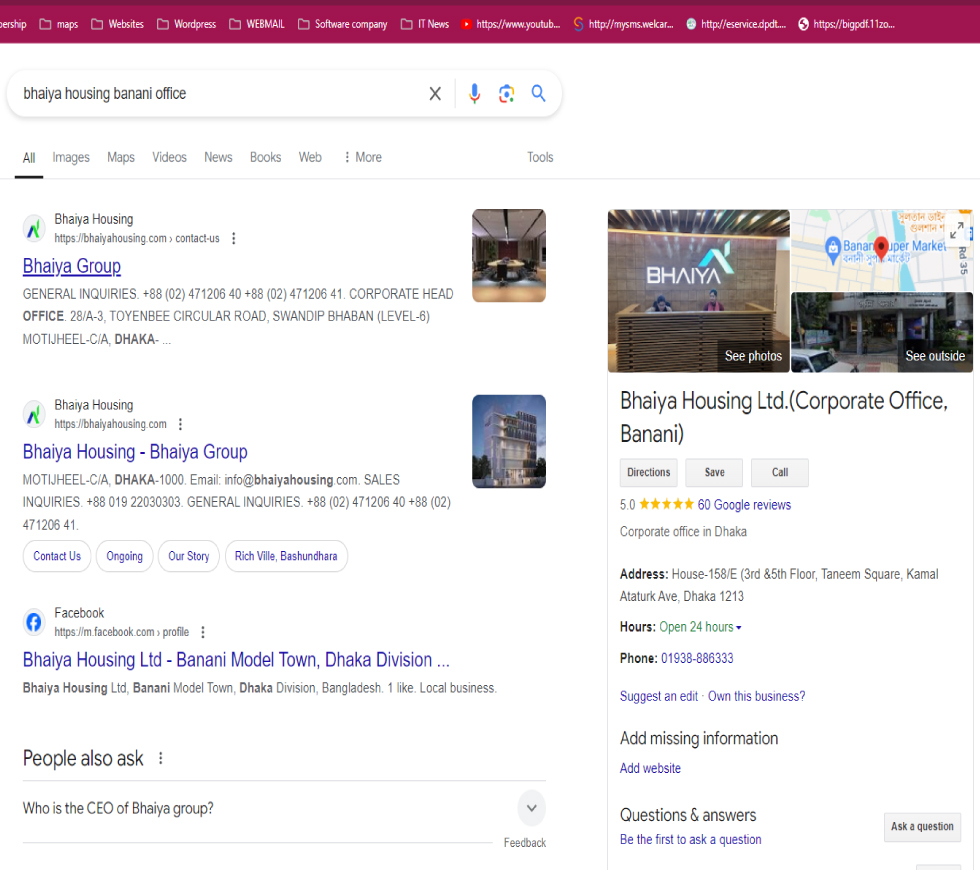Switch to the Books tab
The image size is (980, 870).
click(266, 158)
